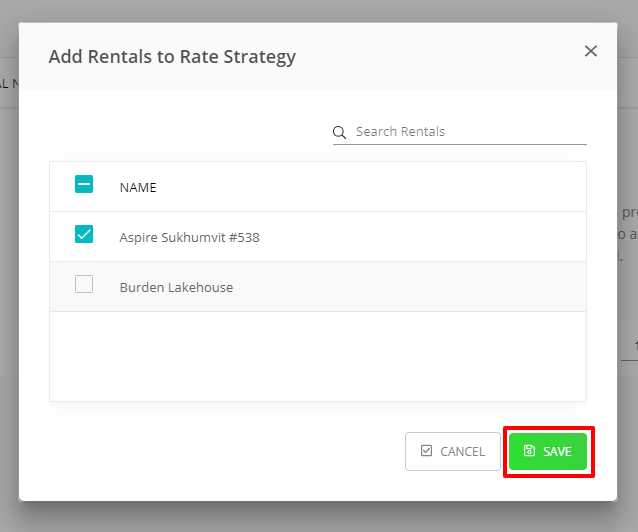Uncheck the Aspire Sukhumvit #538 checkbox
The height and width of the screenshot is (532, 638).
(84, 234)
